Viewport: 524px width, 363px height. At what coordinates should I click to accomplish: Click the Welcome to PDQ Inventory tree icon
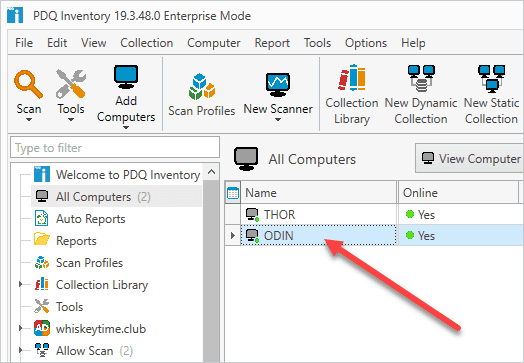[42, 174]
